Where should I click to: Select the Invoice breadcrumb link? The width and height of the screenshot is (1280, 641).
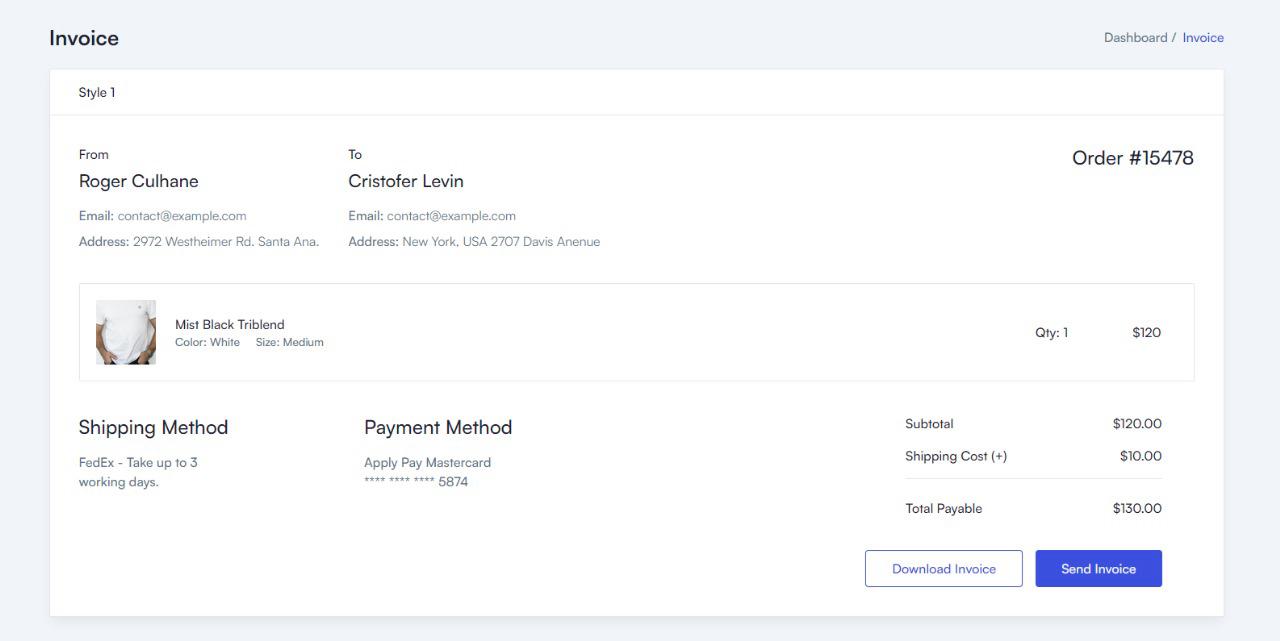(1203, 38)
